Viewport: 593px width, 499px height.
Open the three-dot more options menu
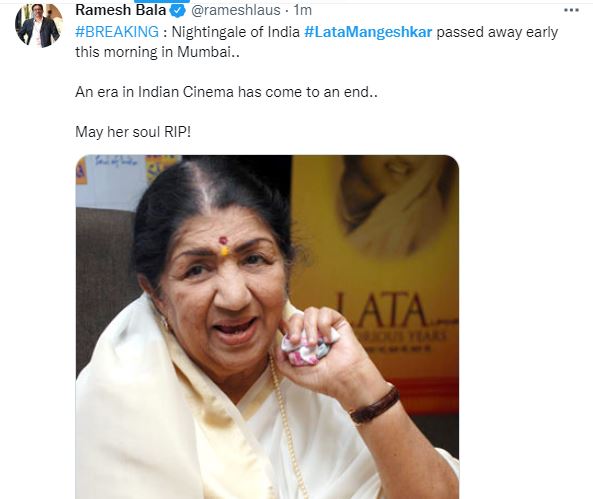coord(571,10)
